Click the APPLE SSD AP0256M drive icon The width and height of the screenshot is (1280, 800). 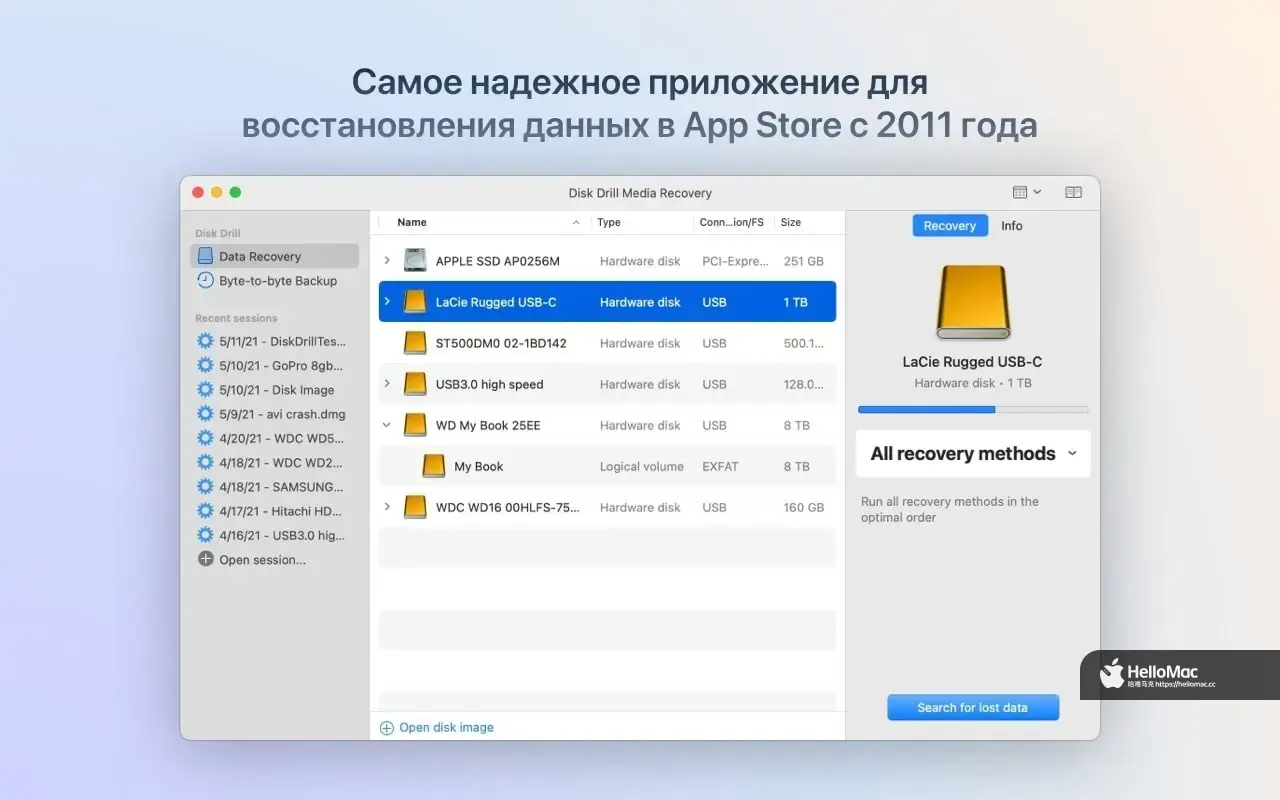415,261
